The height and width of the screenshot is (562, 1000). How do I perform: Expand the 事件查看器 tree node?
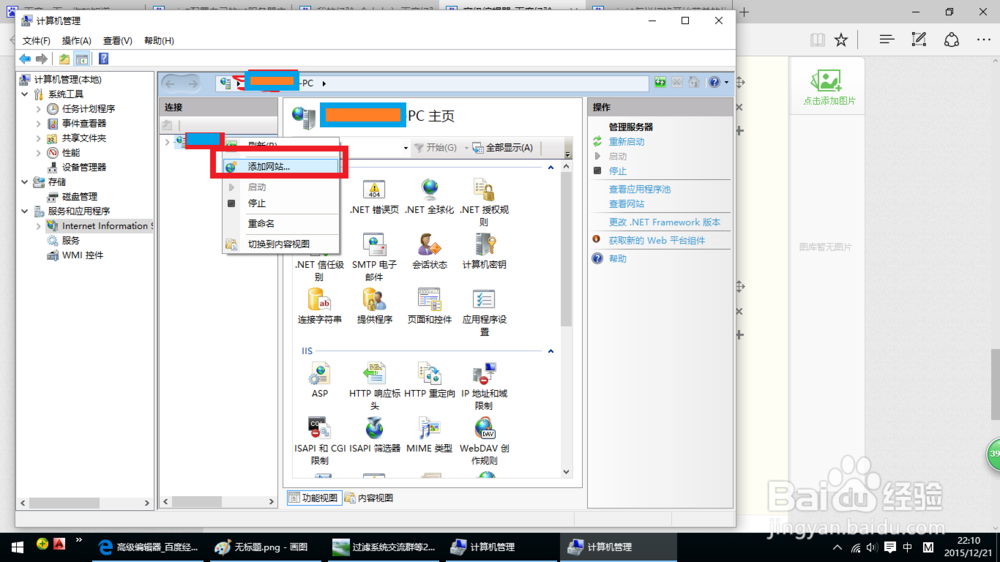(x=38, y=124)
